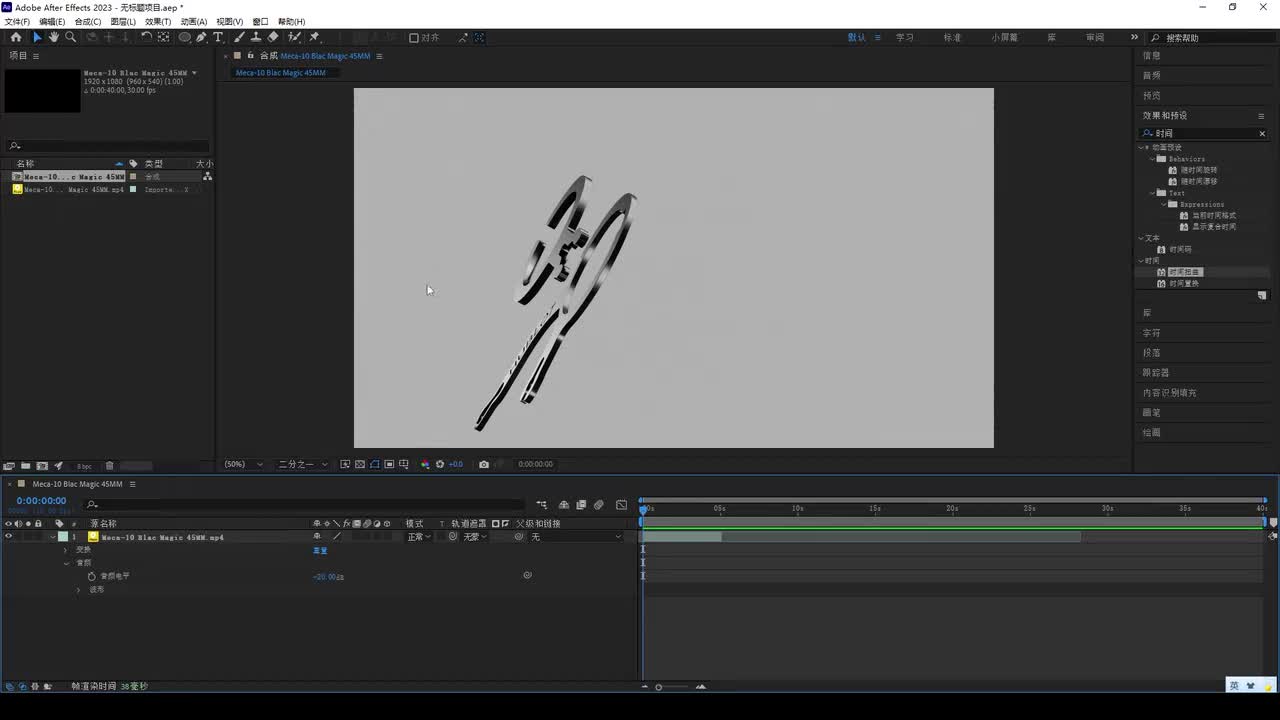Open the 编辑(E) menu
1280x720 pixels.
(x=52, y=21)
